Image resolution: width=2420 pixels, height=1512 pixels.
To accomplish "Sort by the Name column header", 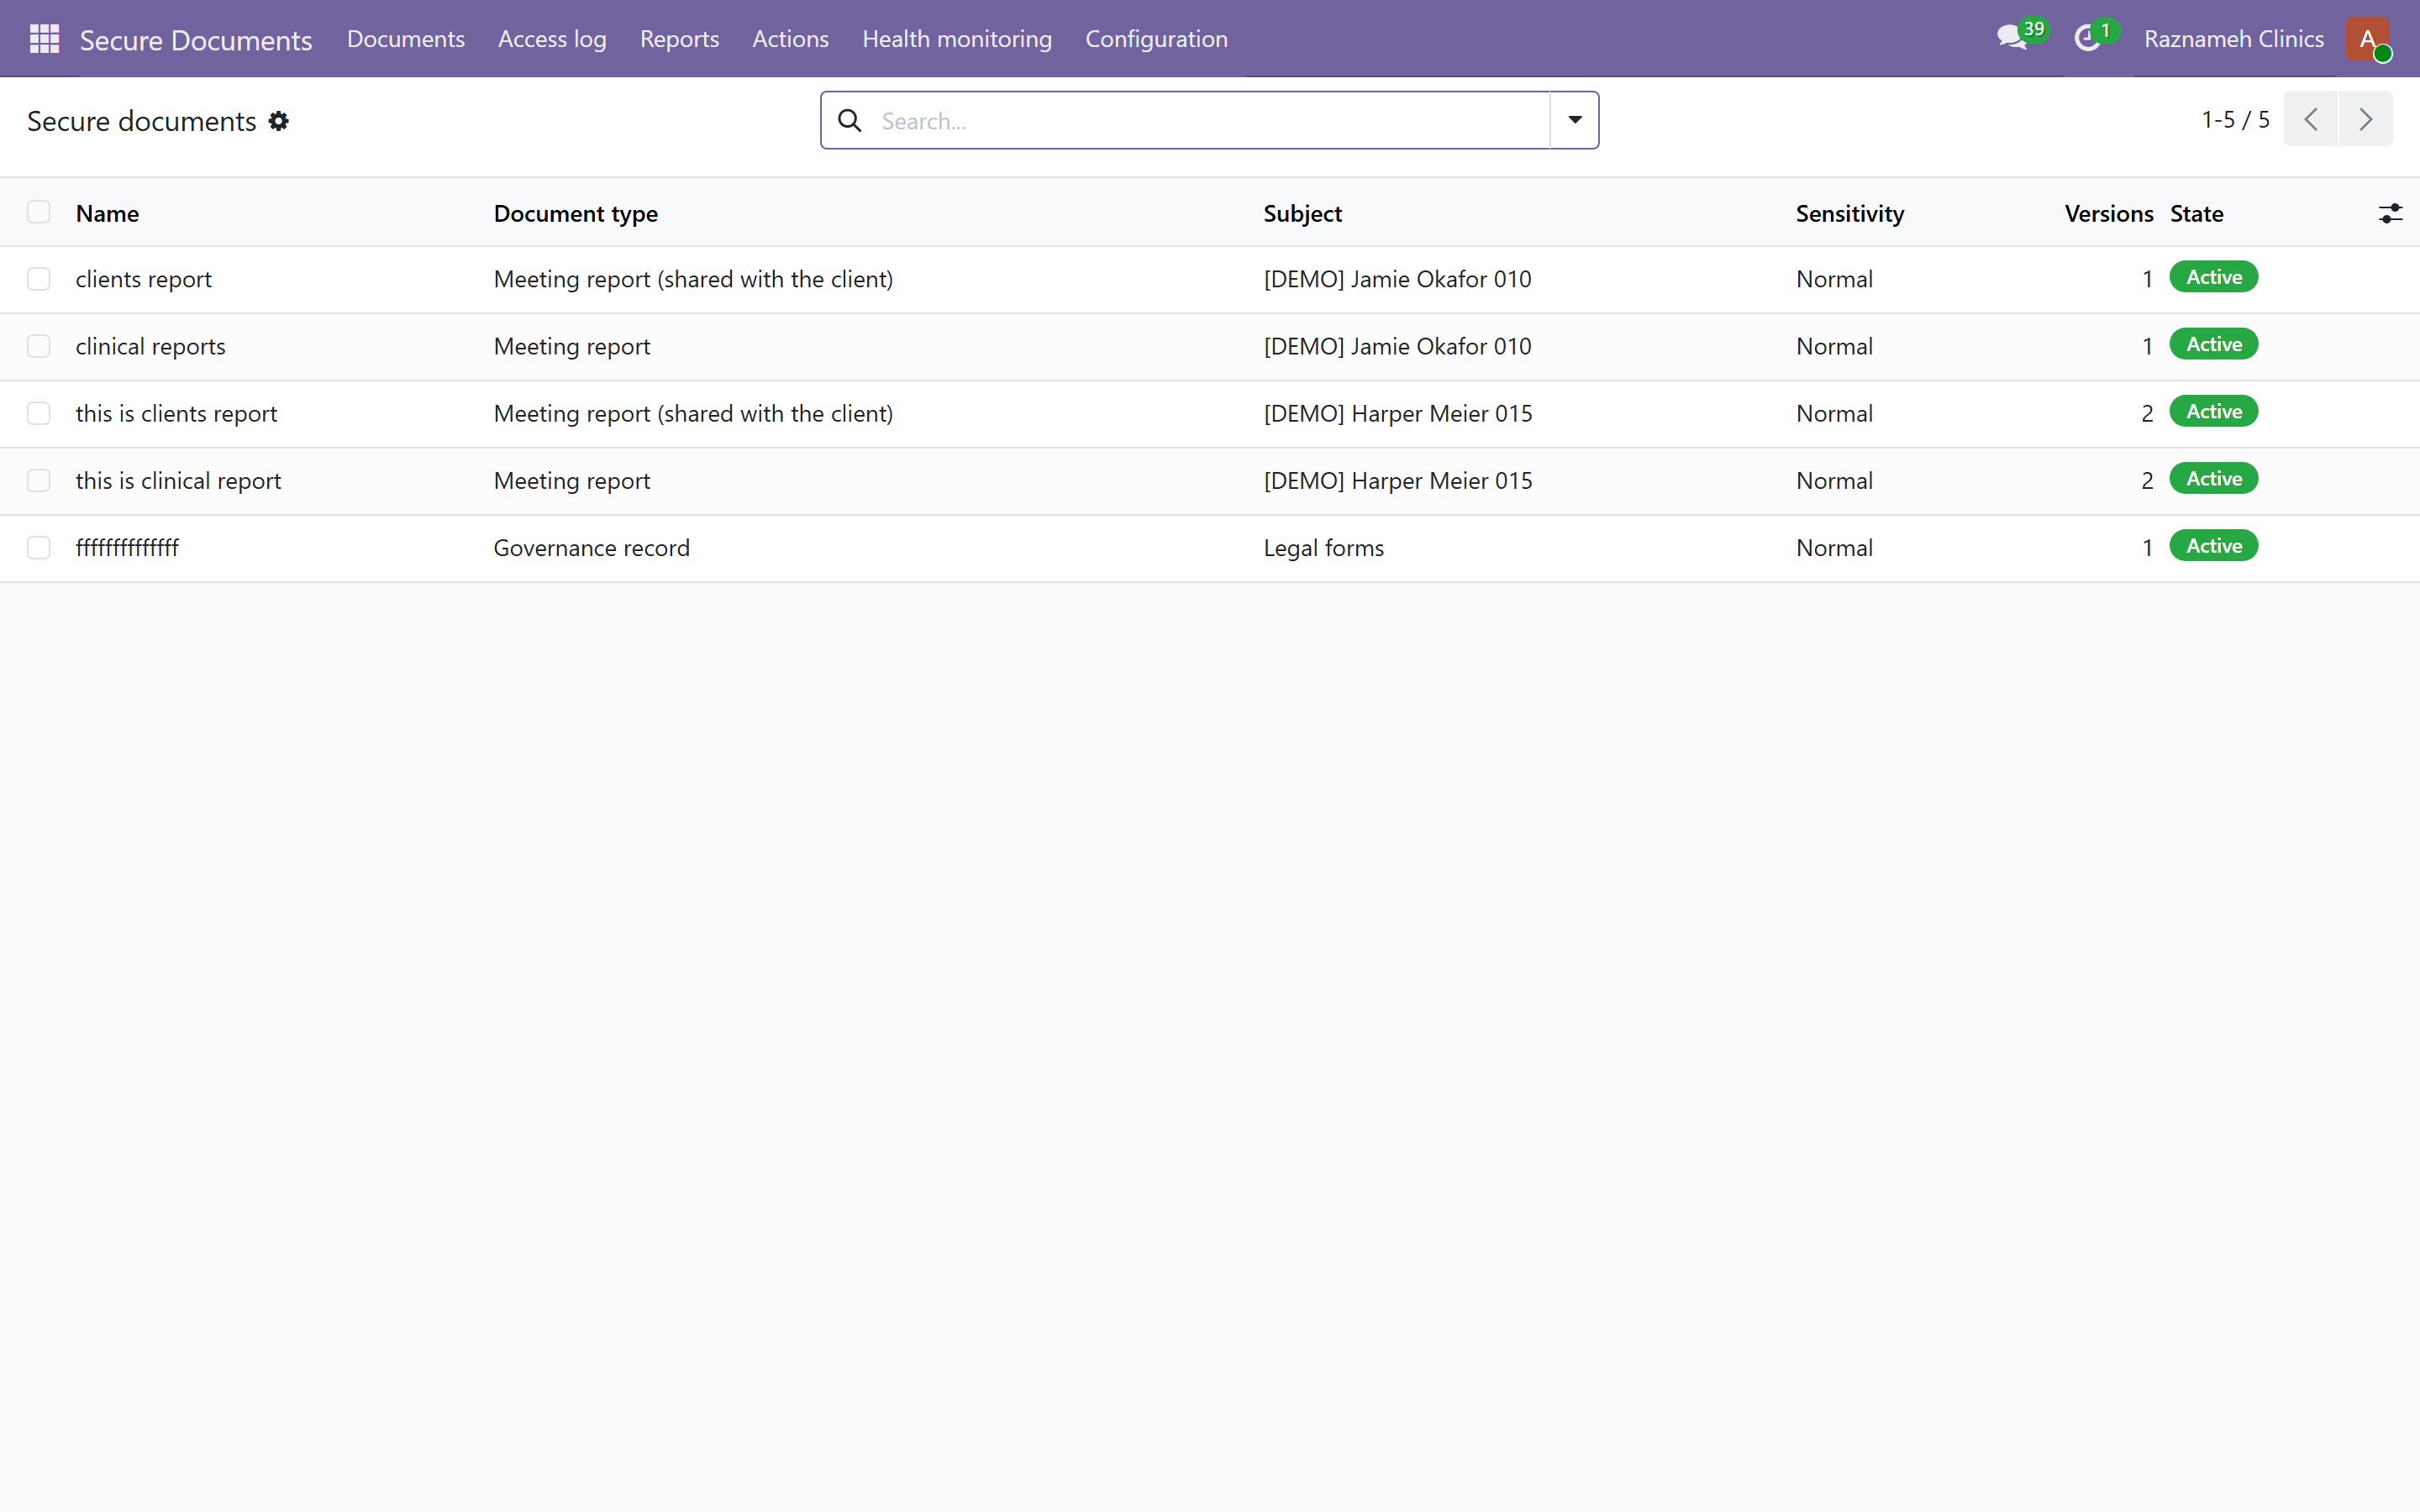I will click(107, 213).
